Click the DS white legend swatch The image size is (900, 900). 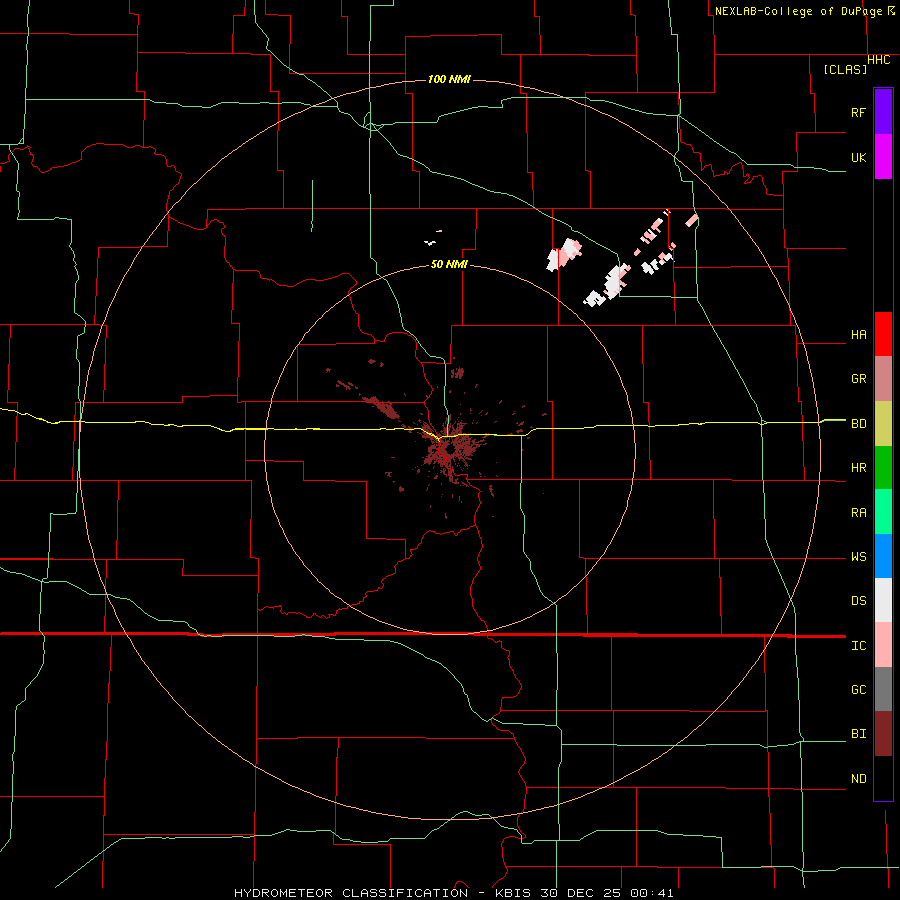883,600
